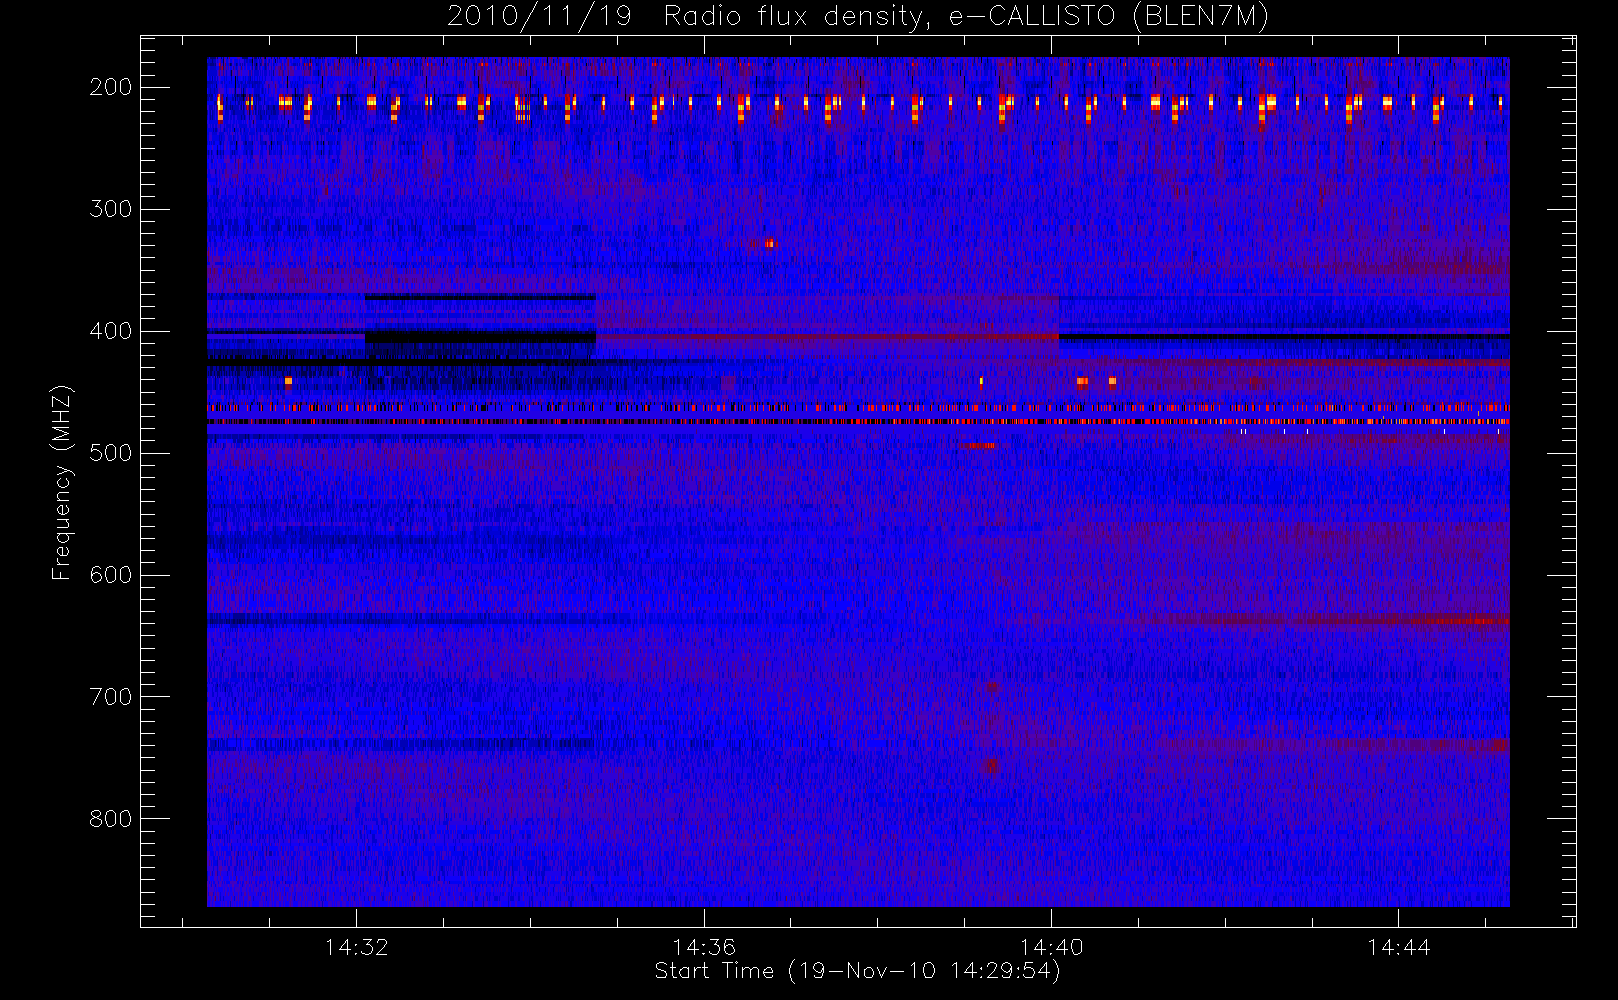Click the "Frequency (MHZ)" axis label
1618x1000 pixels.
tap(62, 483)
